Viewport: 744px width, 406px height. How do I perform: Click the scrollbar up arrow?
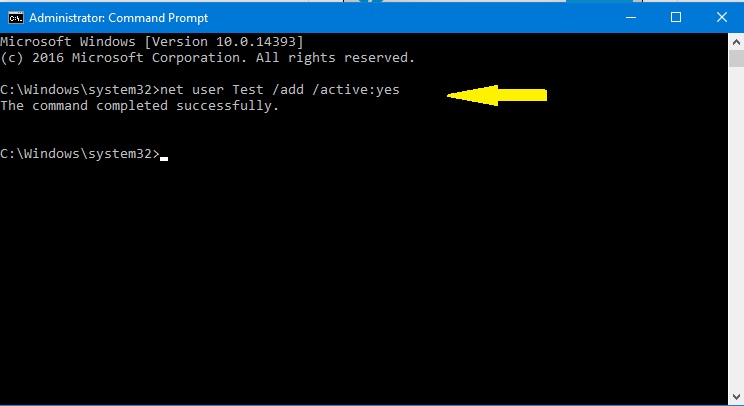pyautogui.click(x=734, y=41)
